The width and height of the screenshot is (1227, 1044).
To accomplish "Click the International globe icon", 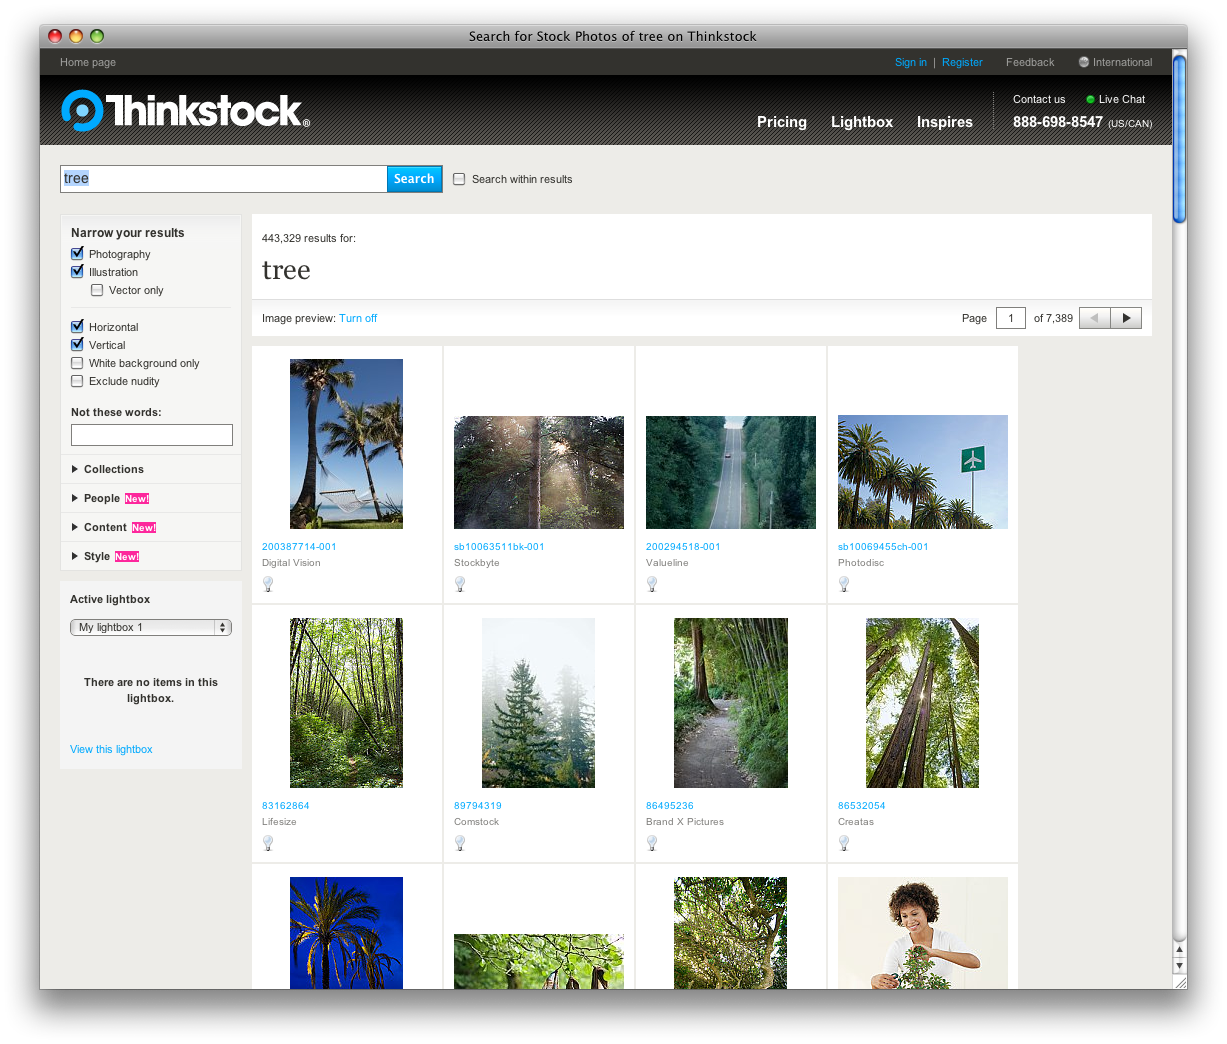I will tap(1084, 62).
